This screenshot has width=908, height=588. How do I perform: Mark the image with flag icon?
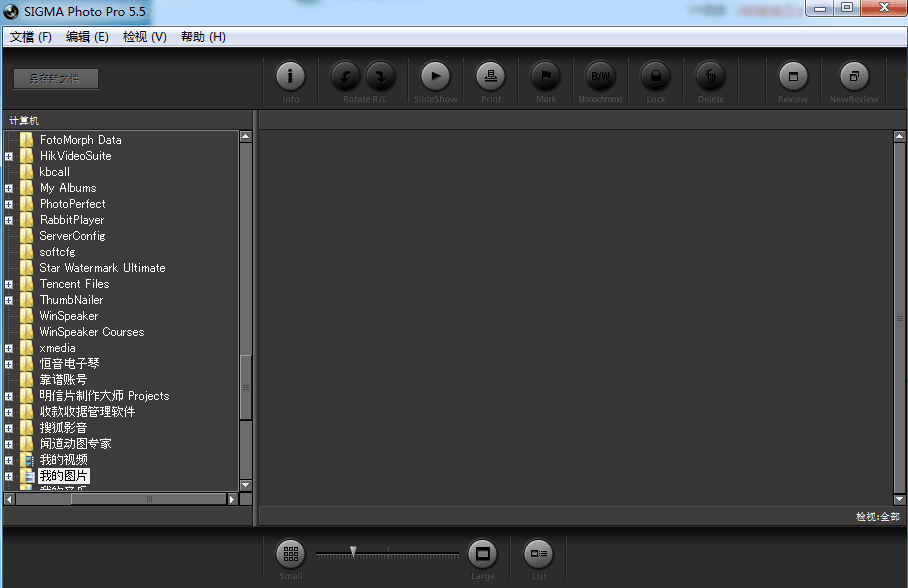click(x=545, y=76)
